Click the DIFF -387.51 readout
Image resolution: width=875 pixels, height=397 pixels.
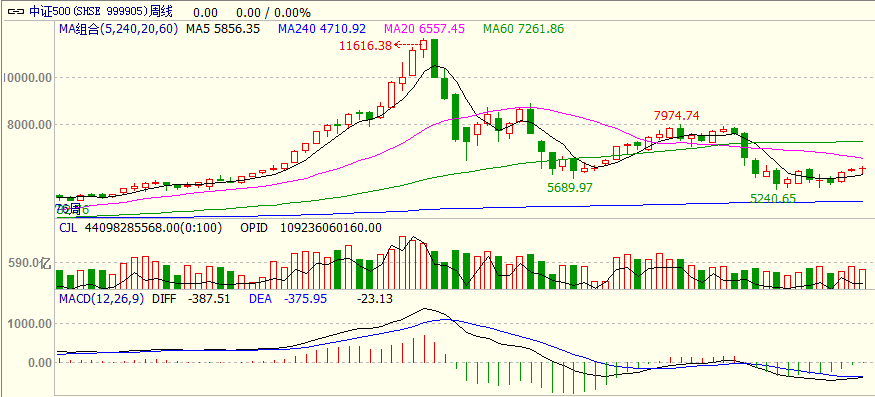pos(191,299)
